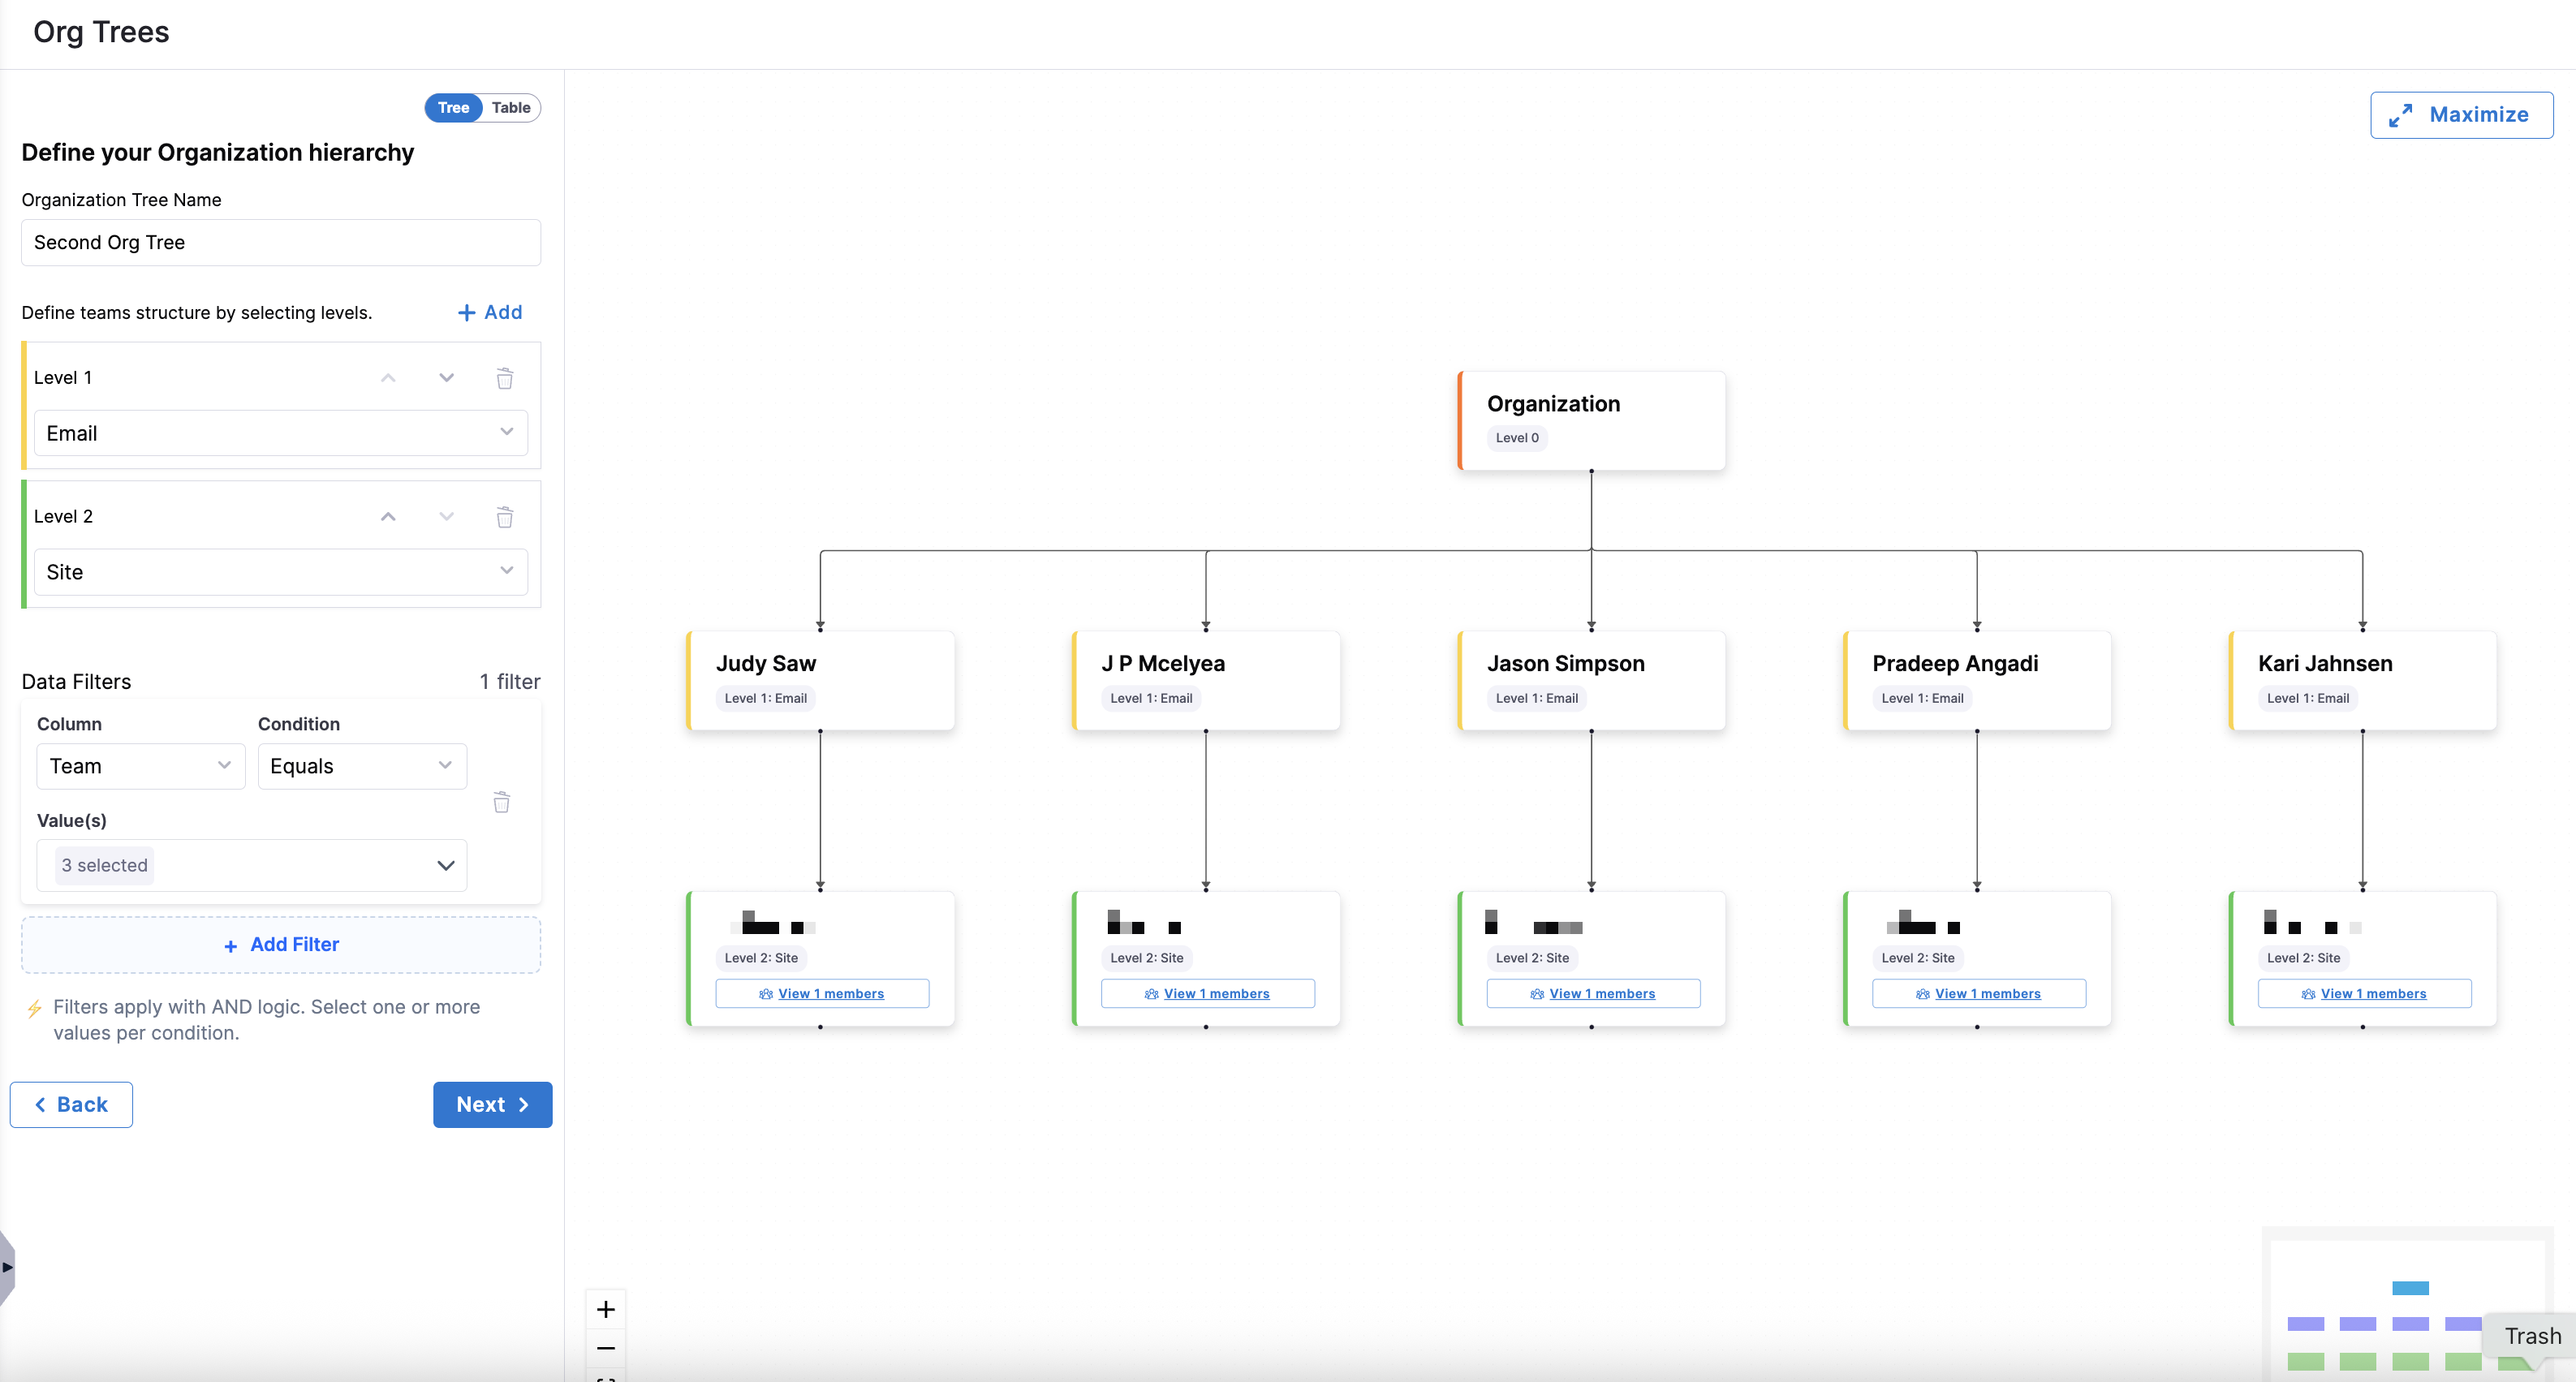Move Level 1 down with the arrow
The image size is (2576, 1382).
click(447, 378)
